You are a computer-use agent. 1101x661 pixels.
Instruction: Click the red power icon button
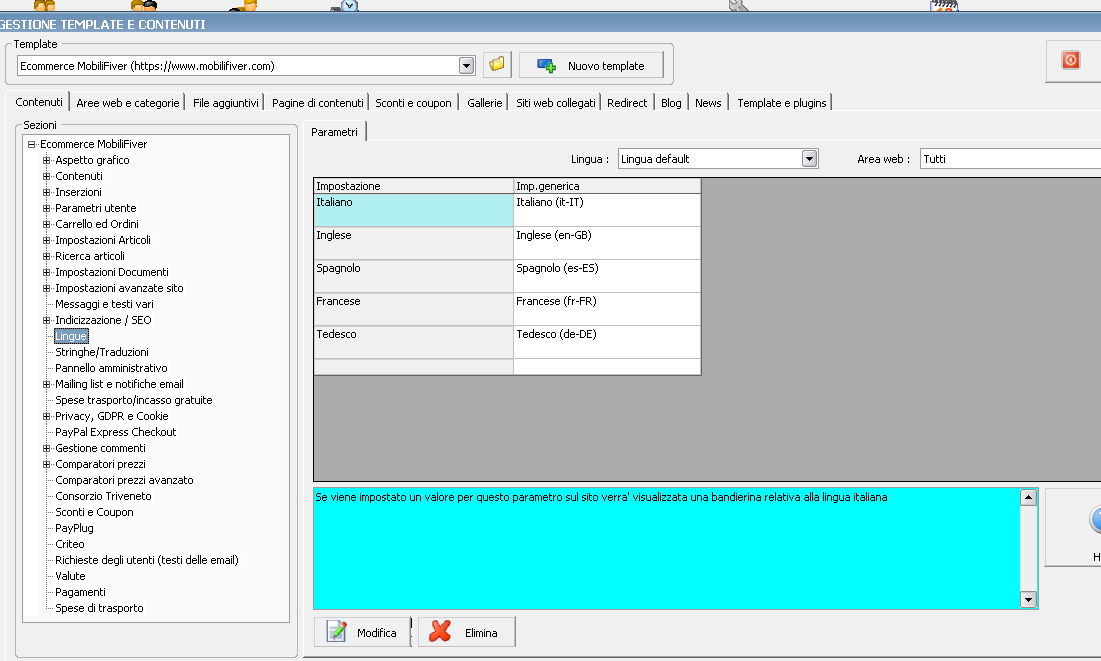coord(1070,60)
